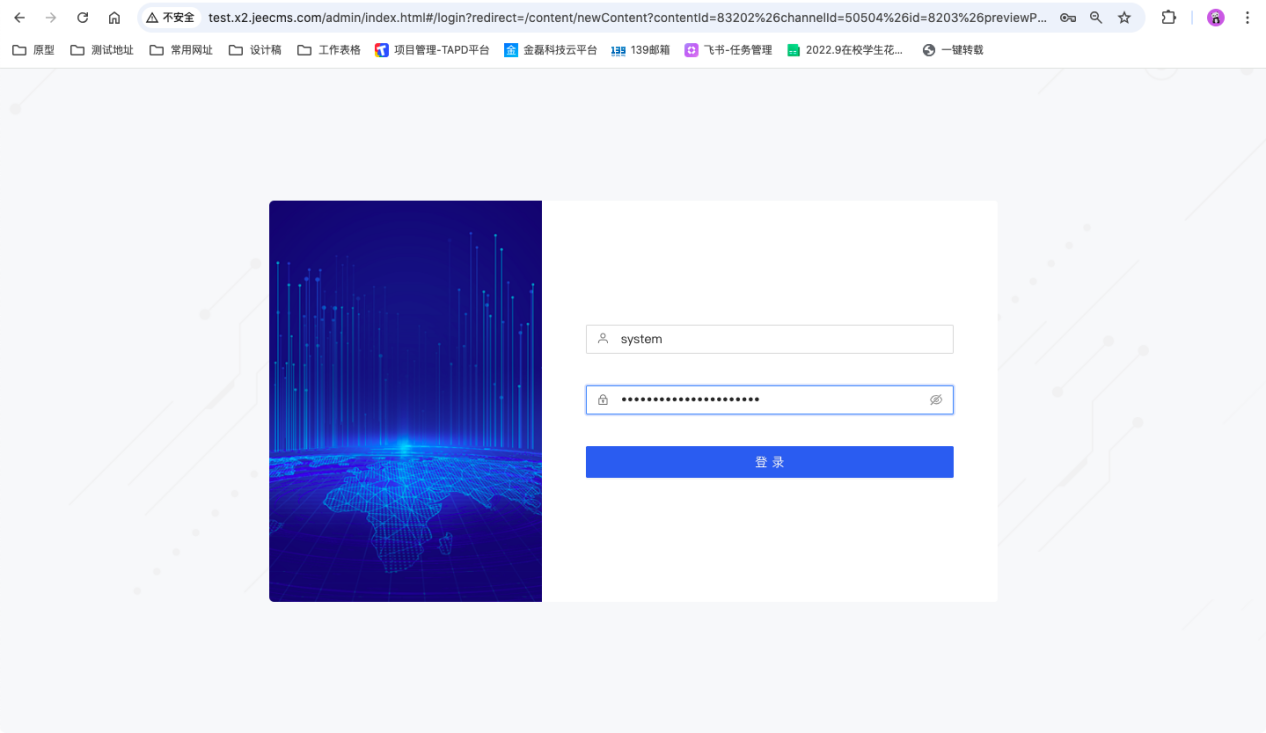
Task: Reload the page with the refresh icon
Action: [83, 18]
